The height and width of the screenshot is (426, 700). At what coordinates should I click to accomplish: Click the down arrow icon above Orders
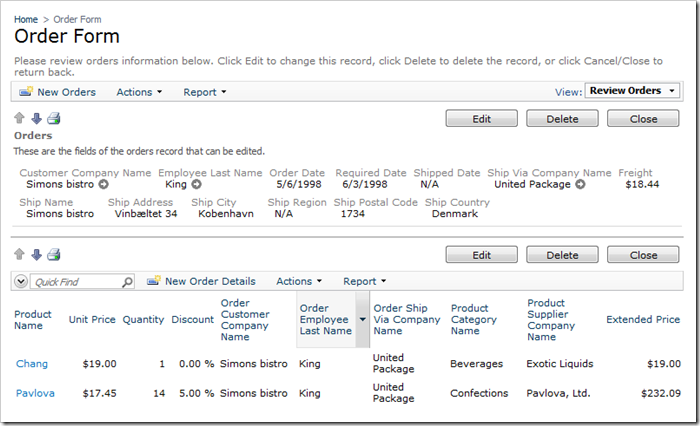(37, 118)
